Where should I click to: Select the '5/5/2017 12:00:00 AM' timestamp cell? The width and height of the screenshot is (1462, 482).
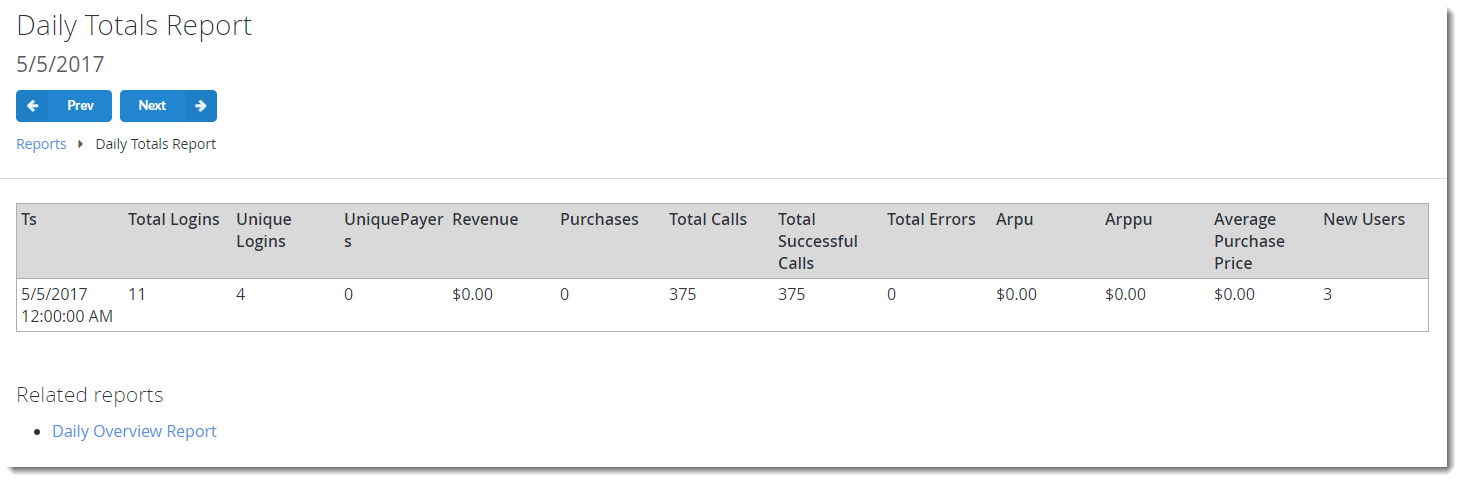67,305
